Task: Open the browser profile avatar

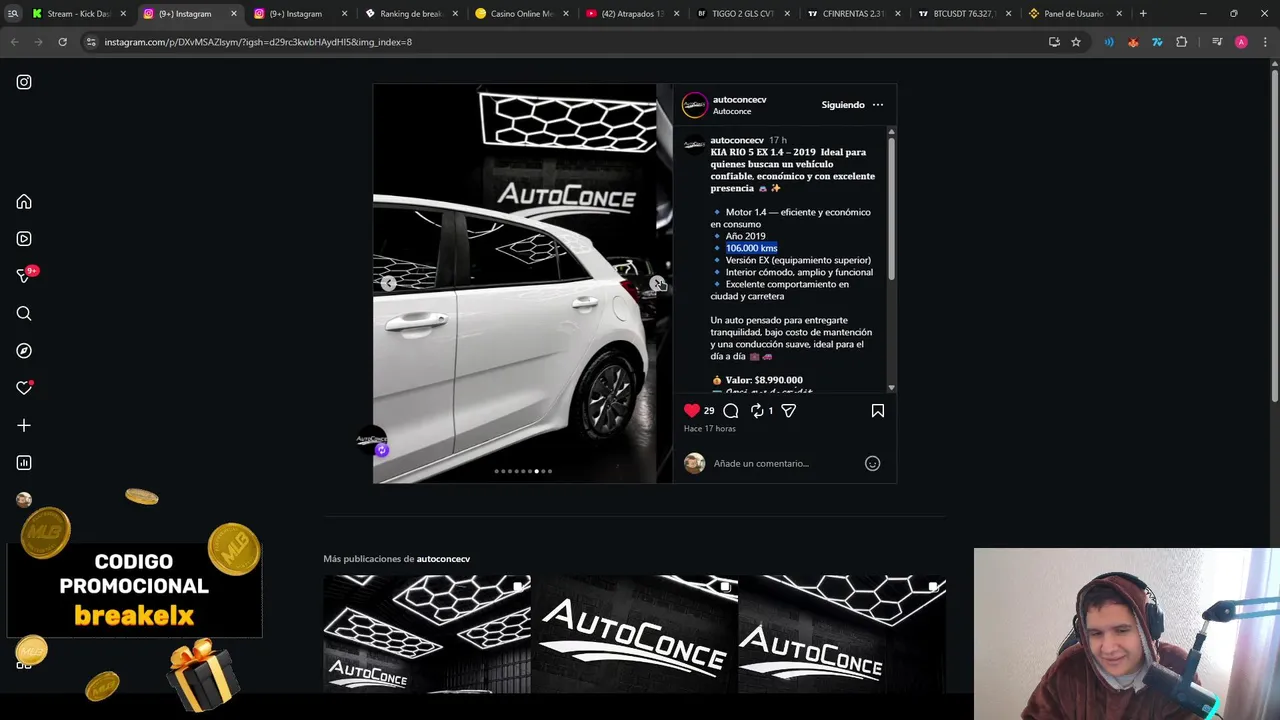Action: point(1241,42)
